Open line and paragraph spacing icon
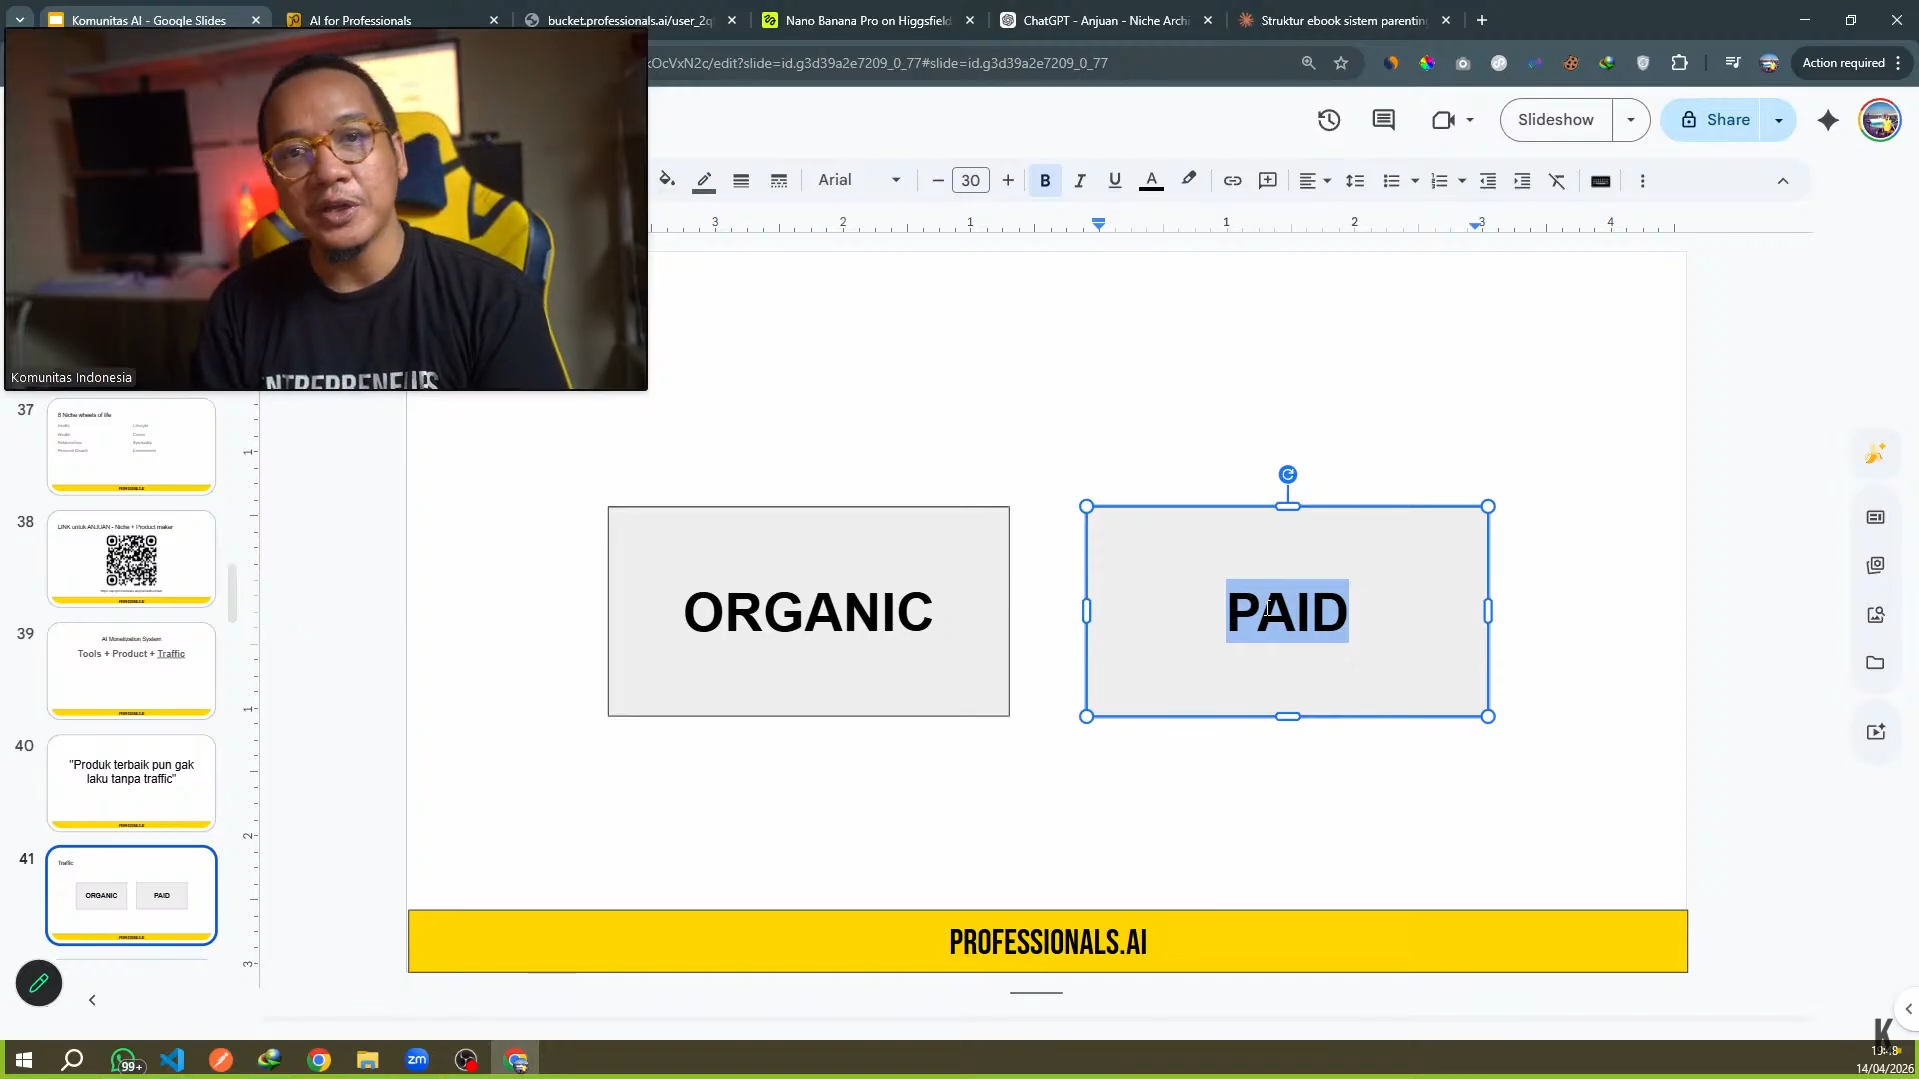Screen dimensions: 1919x1079 (x=1355, y=181)
